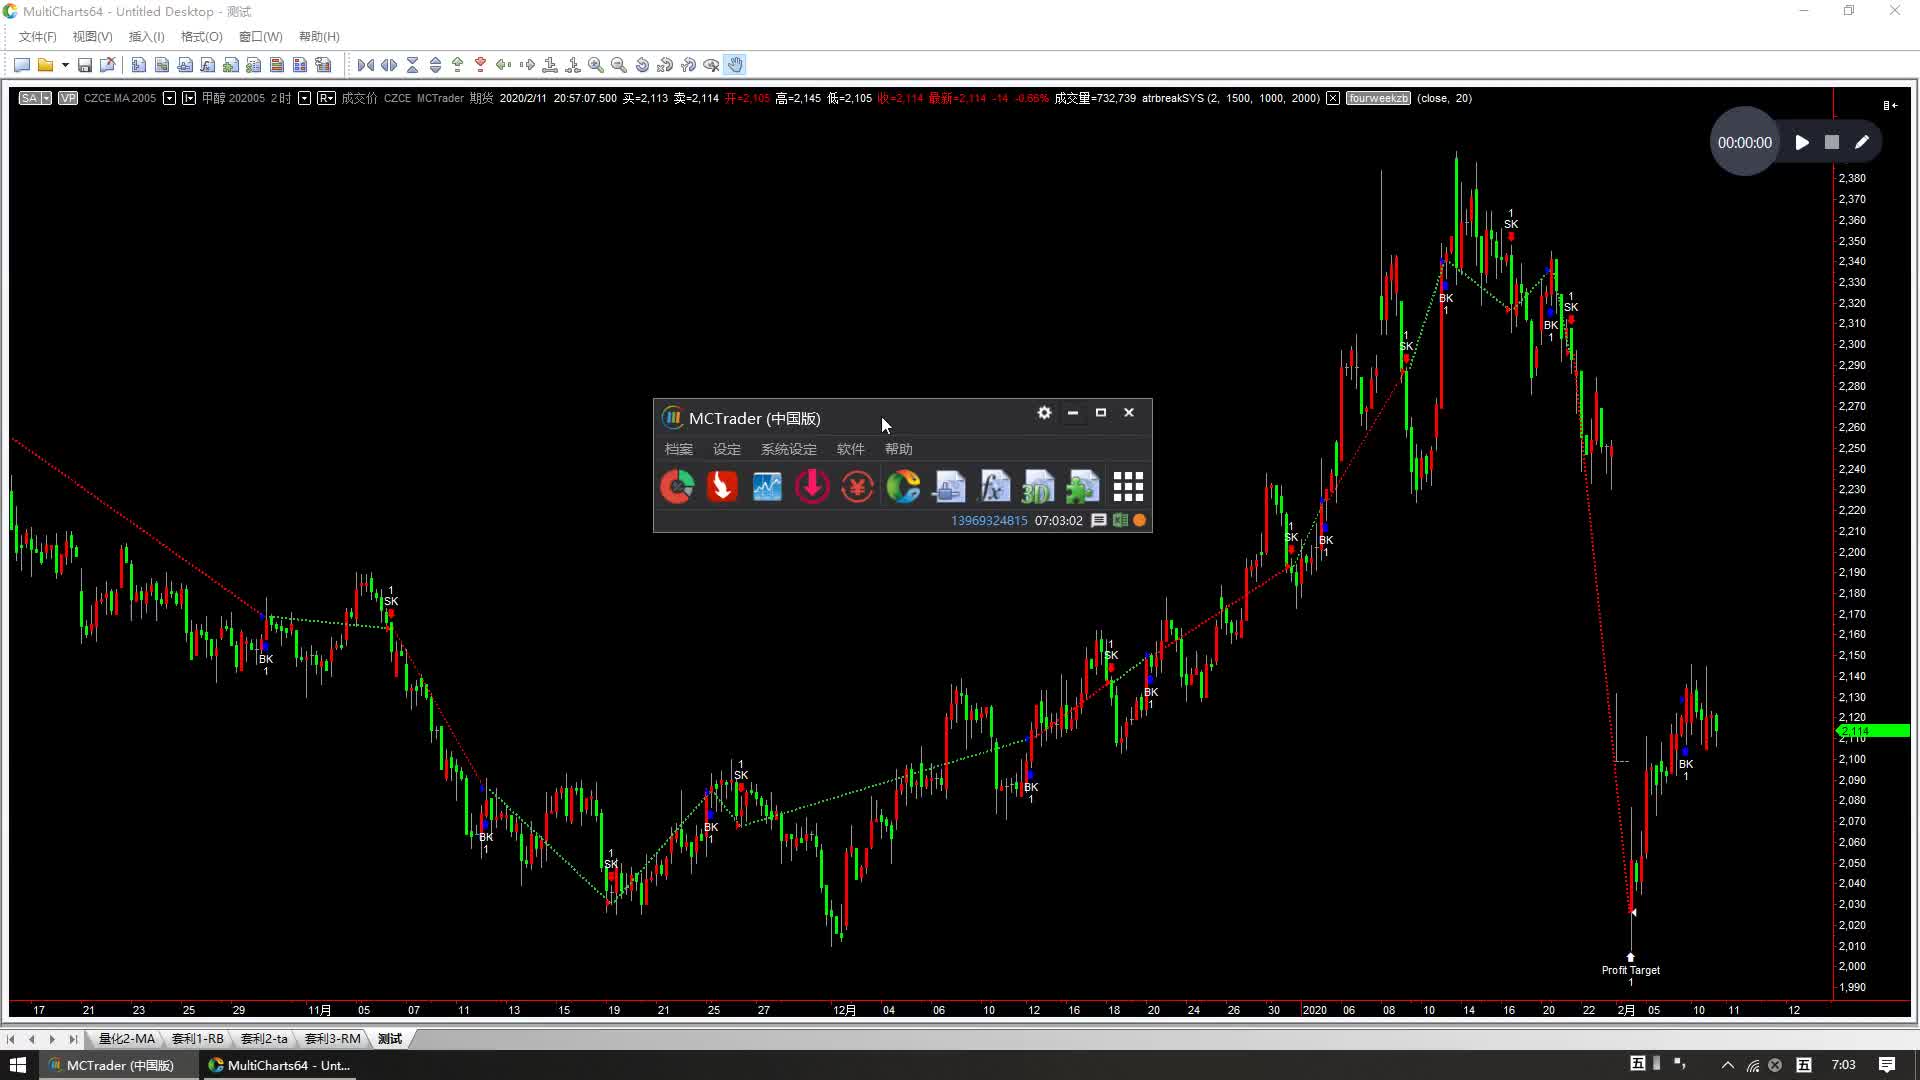Viewport: 1920px width, 1080px height.
Task: Click the formula fx document icon in toolbar
Action: [208, 65]
